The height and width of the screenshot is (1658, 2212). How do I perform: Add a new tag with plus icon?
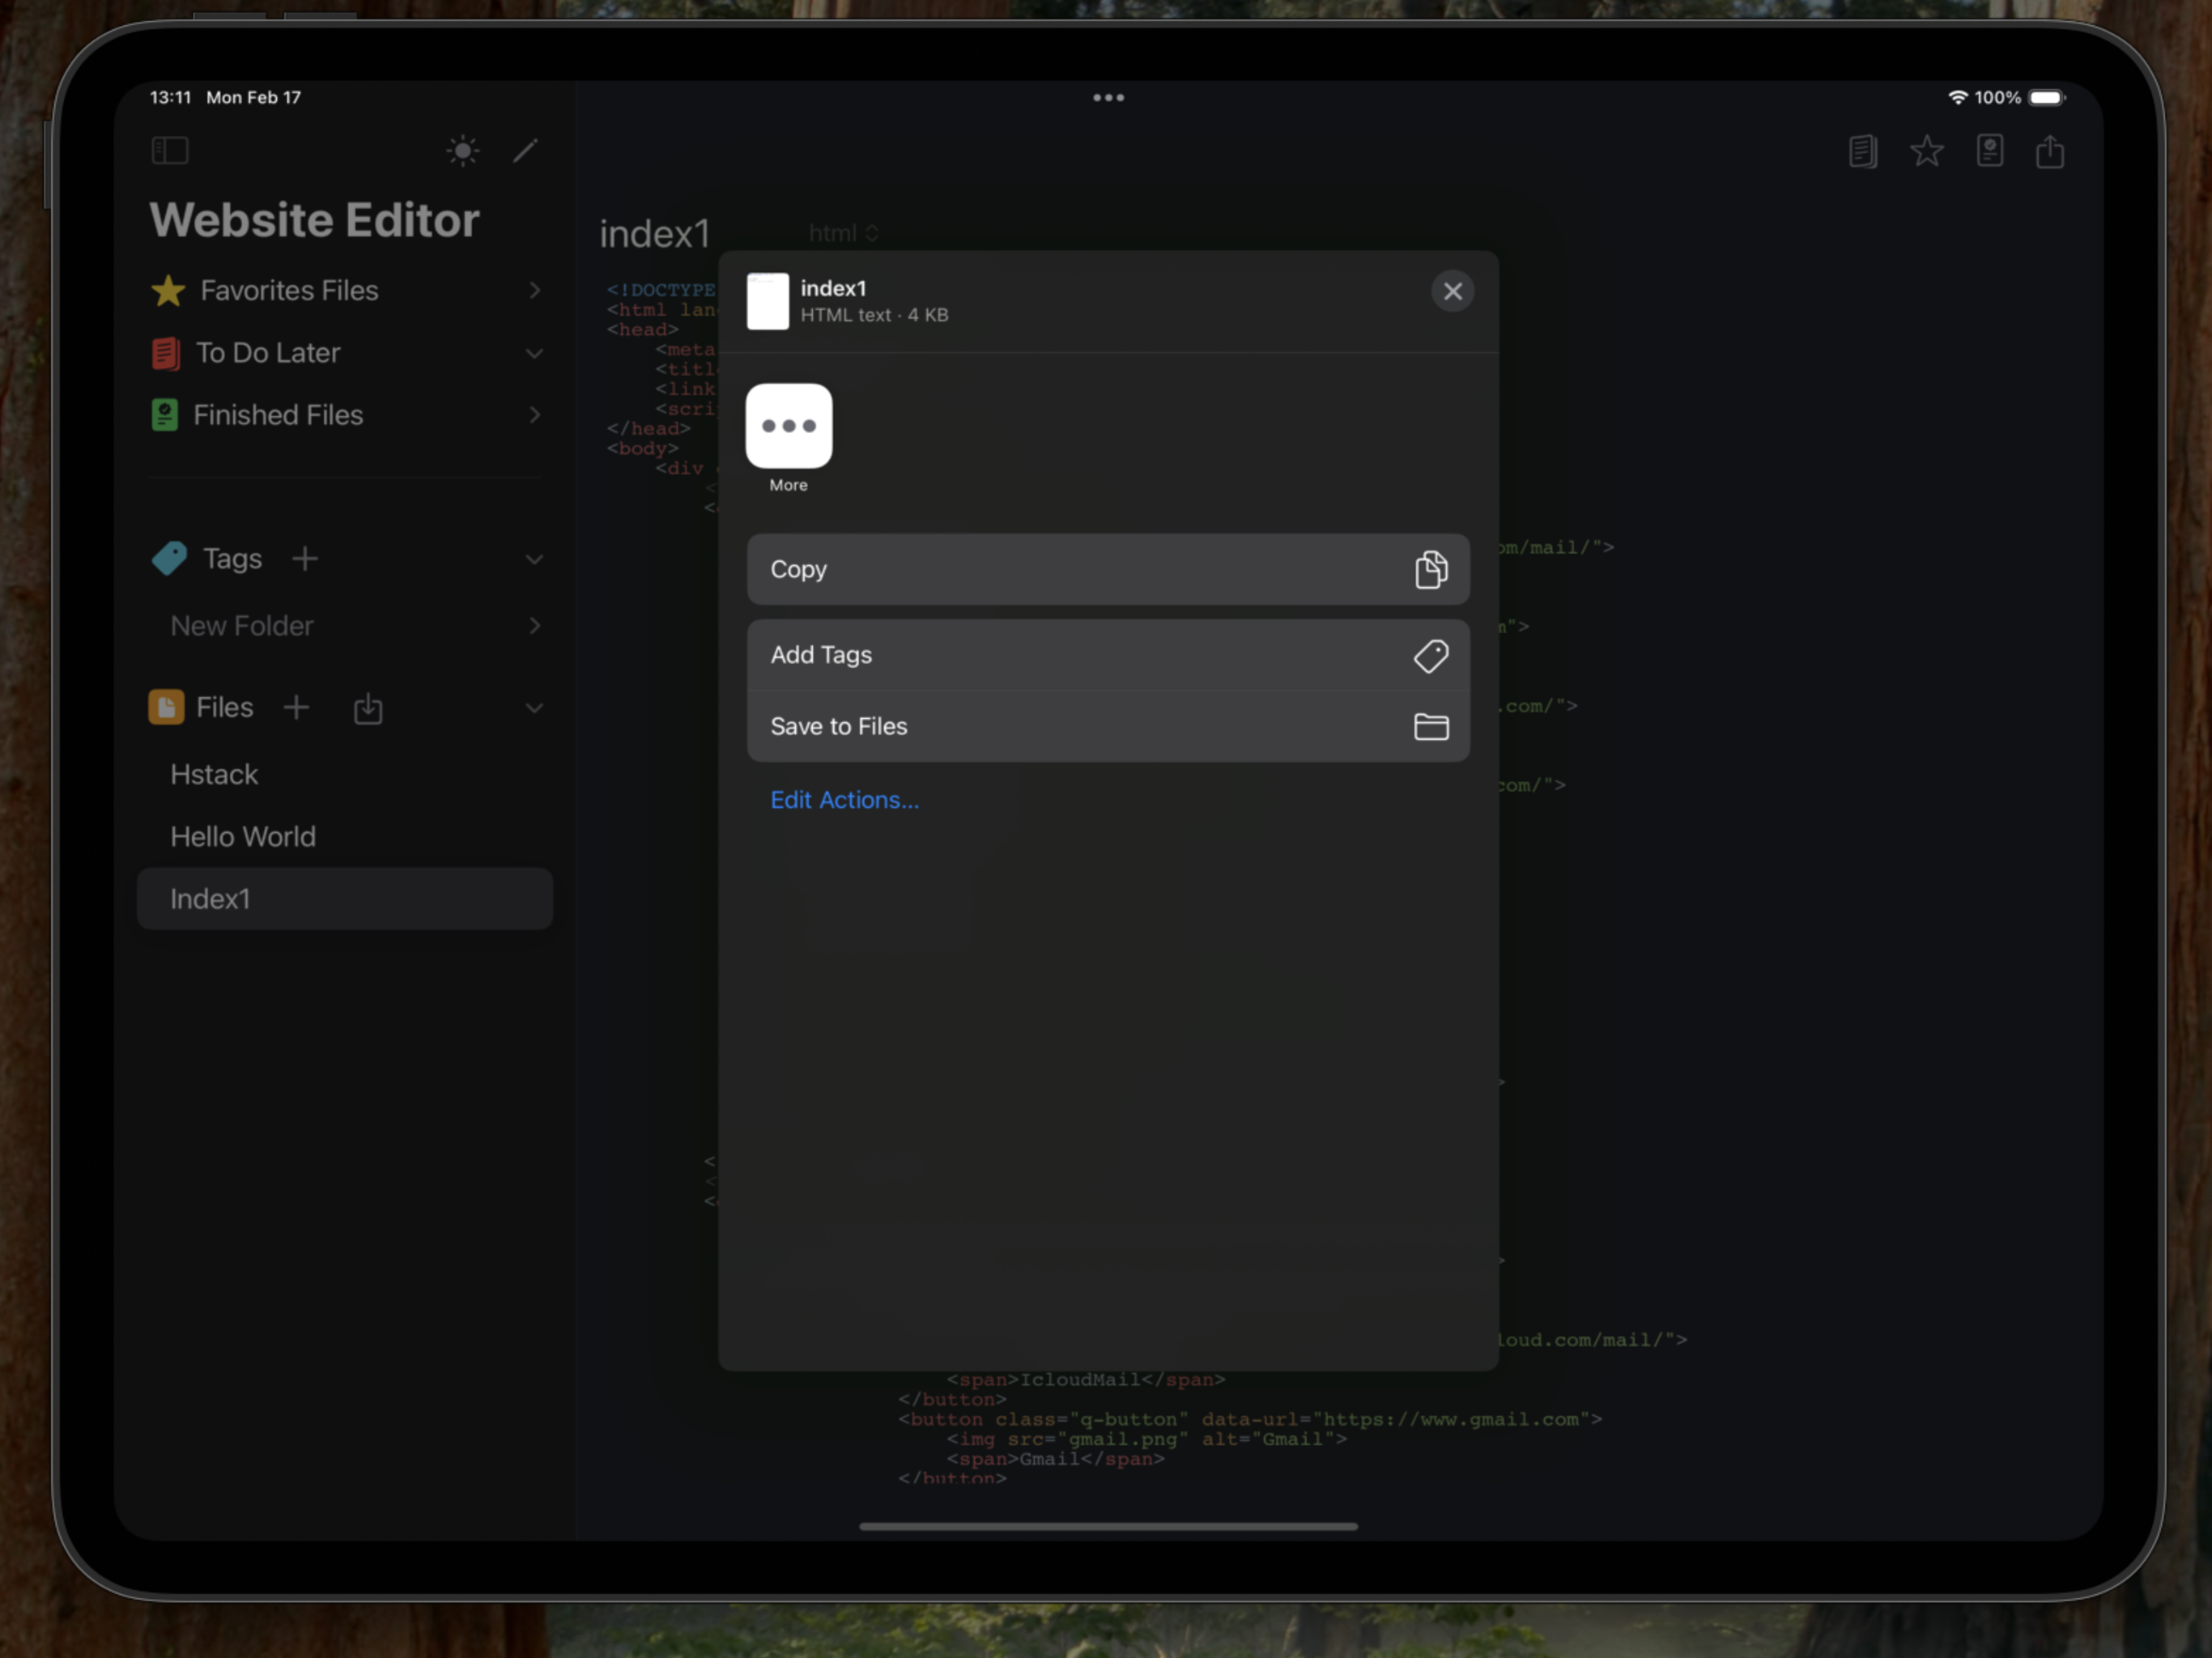305,558
